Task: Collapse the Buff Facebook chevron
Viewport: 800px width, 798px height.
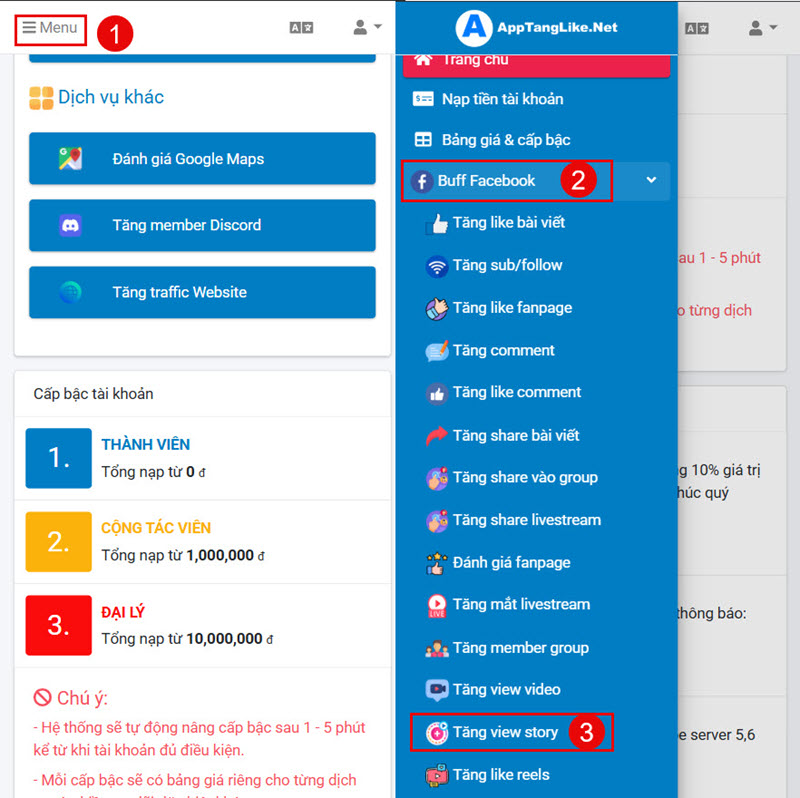Action: [651, 180]
